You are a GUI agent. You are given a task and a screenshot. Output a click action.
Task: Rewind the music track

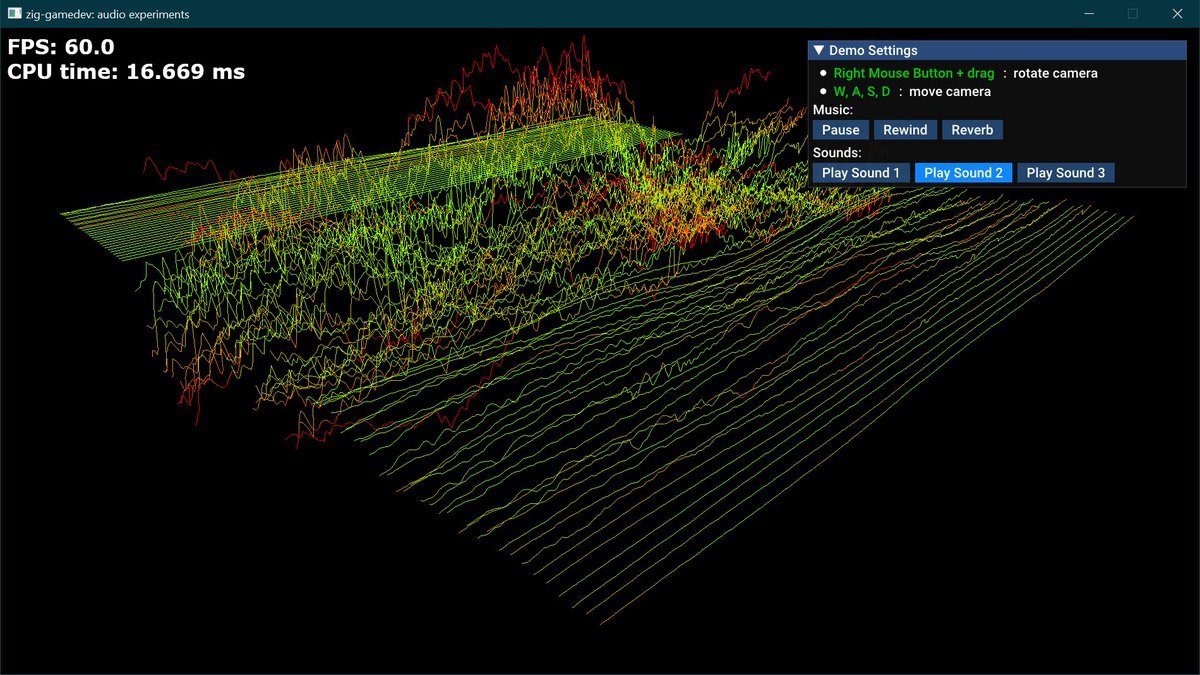905,130
